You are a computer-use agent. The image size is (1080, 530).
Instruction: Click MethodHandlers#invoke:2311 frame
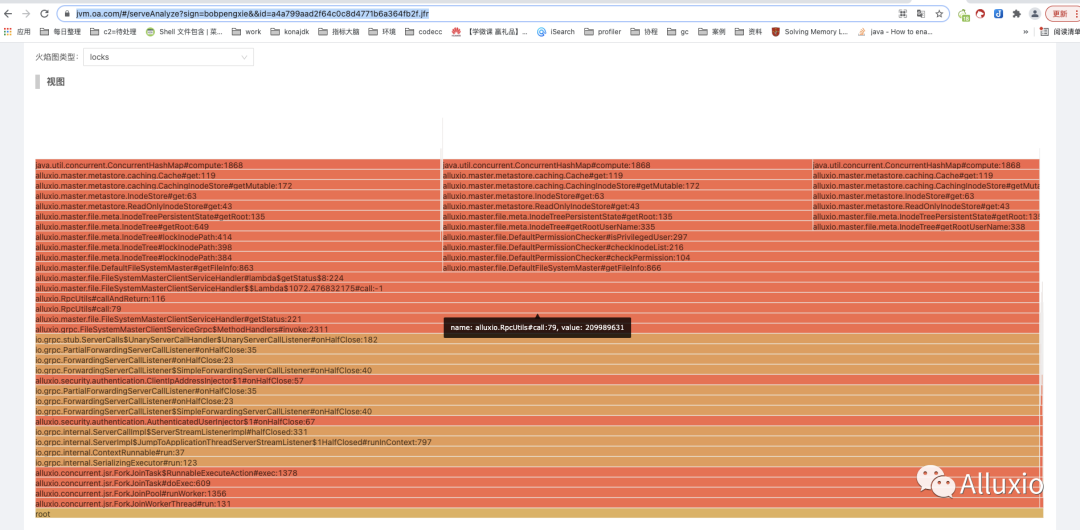[539, 329]
